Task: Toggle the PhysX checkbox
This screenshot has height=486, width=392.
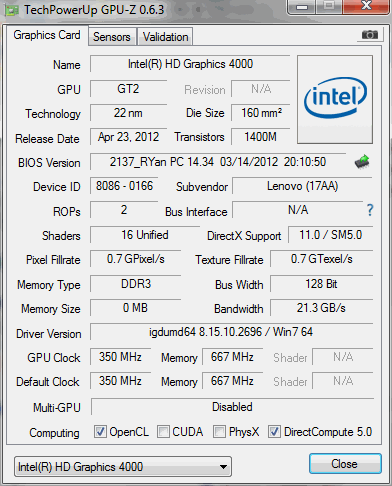Action: click(x=219, y=431)
